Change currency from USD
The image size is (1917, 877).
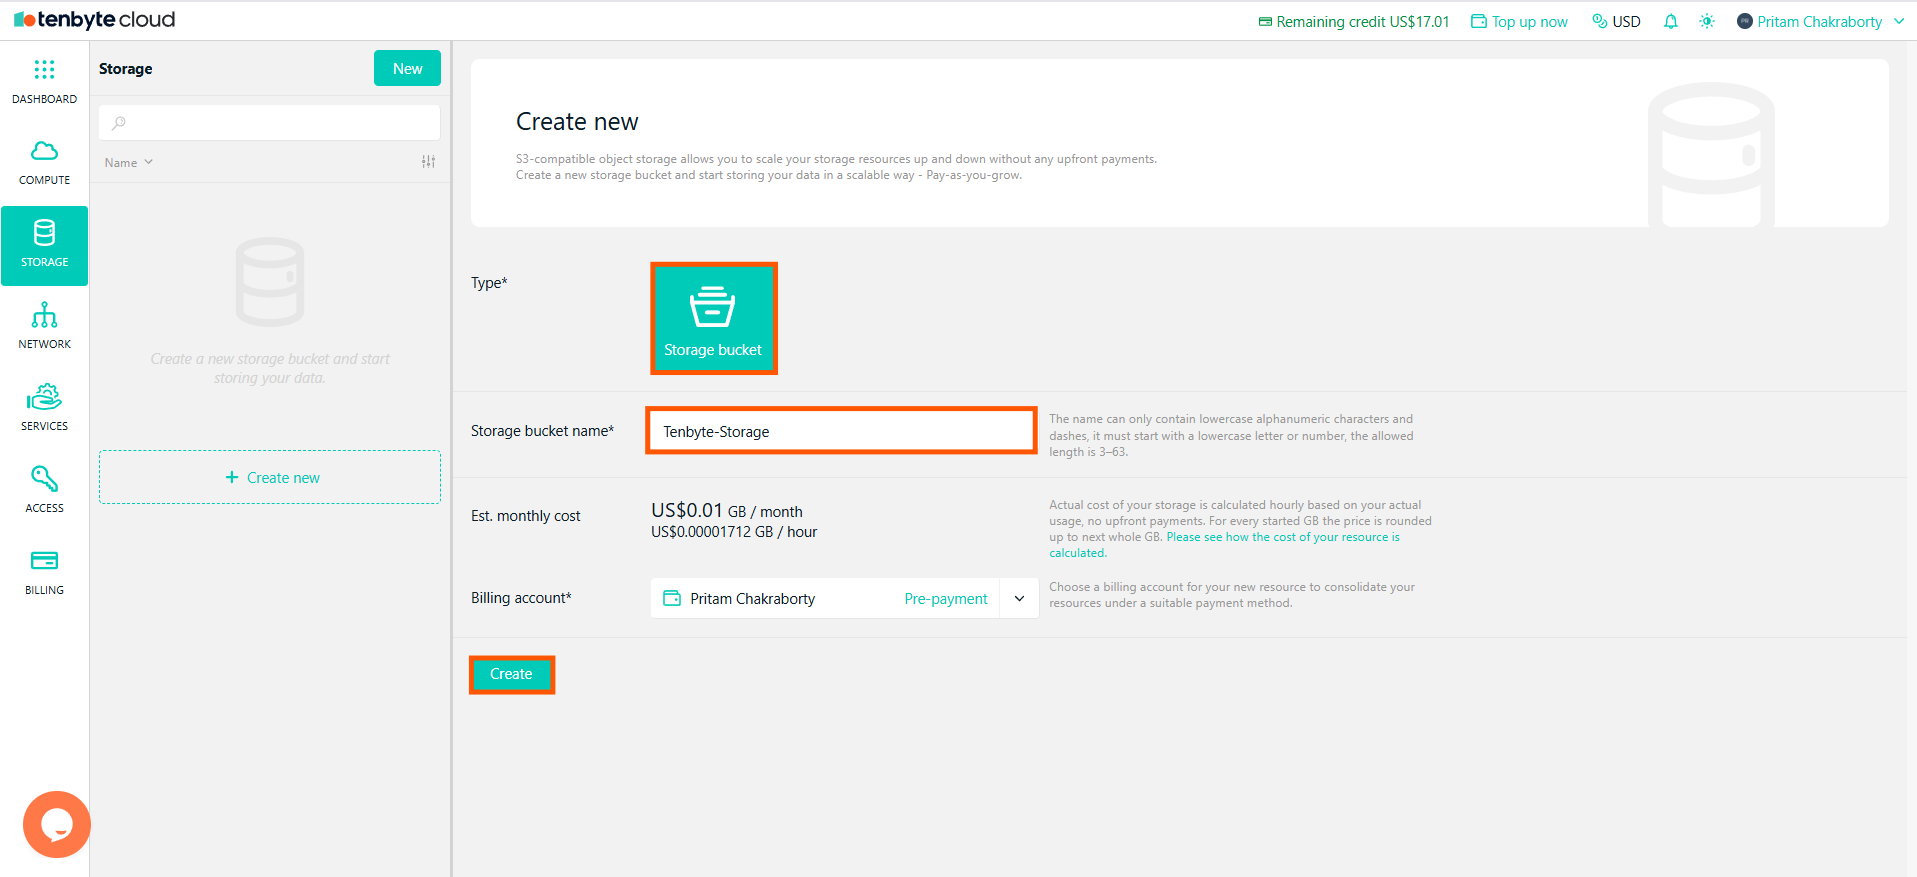tap(1616, 22)
